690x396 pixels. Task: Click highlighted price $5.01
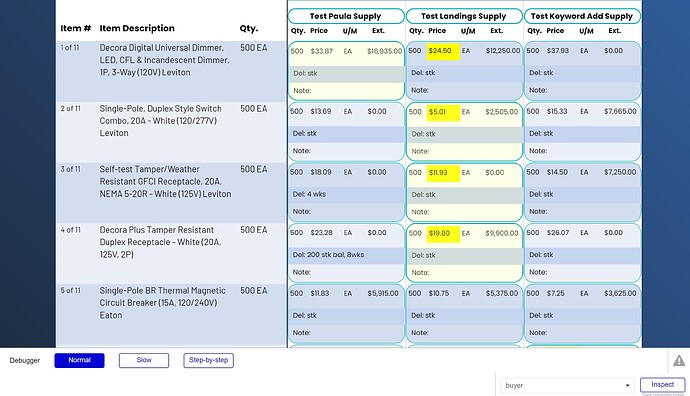click(443, 112)
